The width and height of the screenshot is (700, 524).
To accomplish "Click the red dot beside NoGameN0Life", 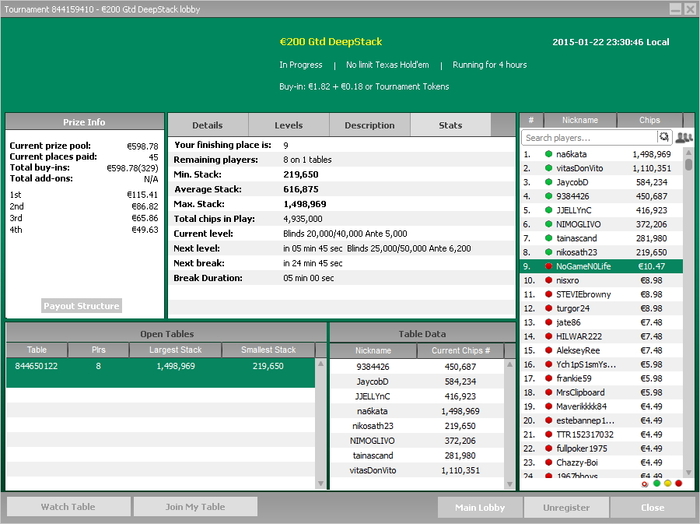I will [548, 267].
